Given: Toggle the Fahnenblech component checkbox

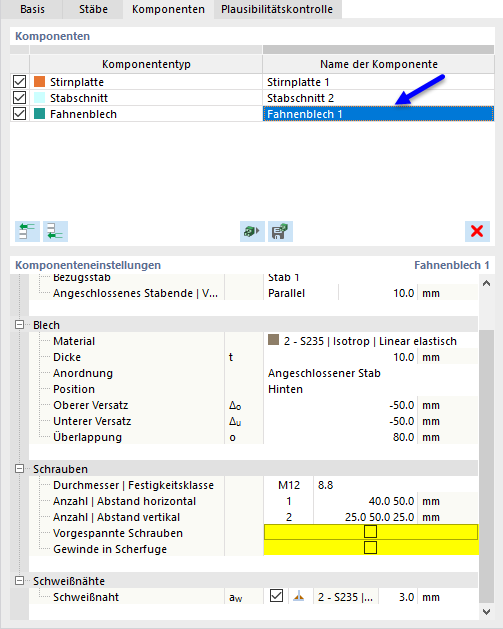Looking at the screenshot, I should 20,114.
